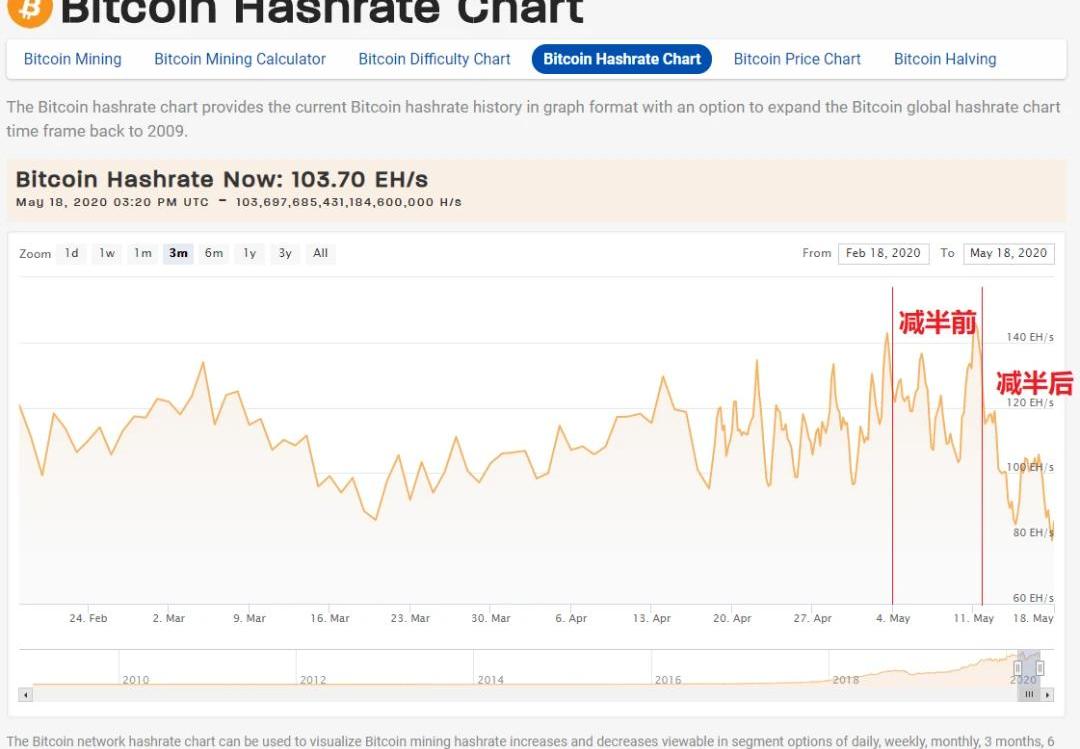Click the '9. Mar' date label
The image size is (1080, 749).
[249, 619]
